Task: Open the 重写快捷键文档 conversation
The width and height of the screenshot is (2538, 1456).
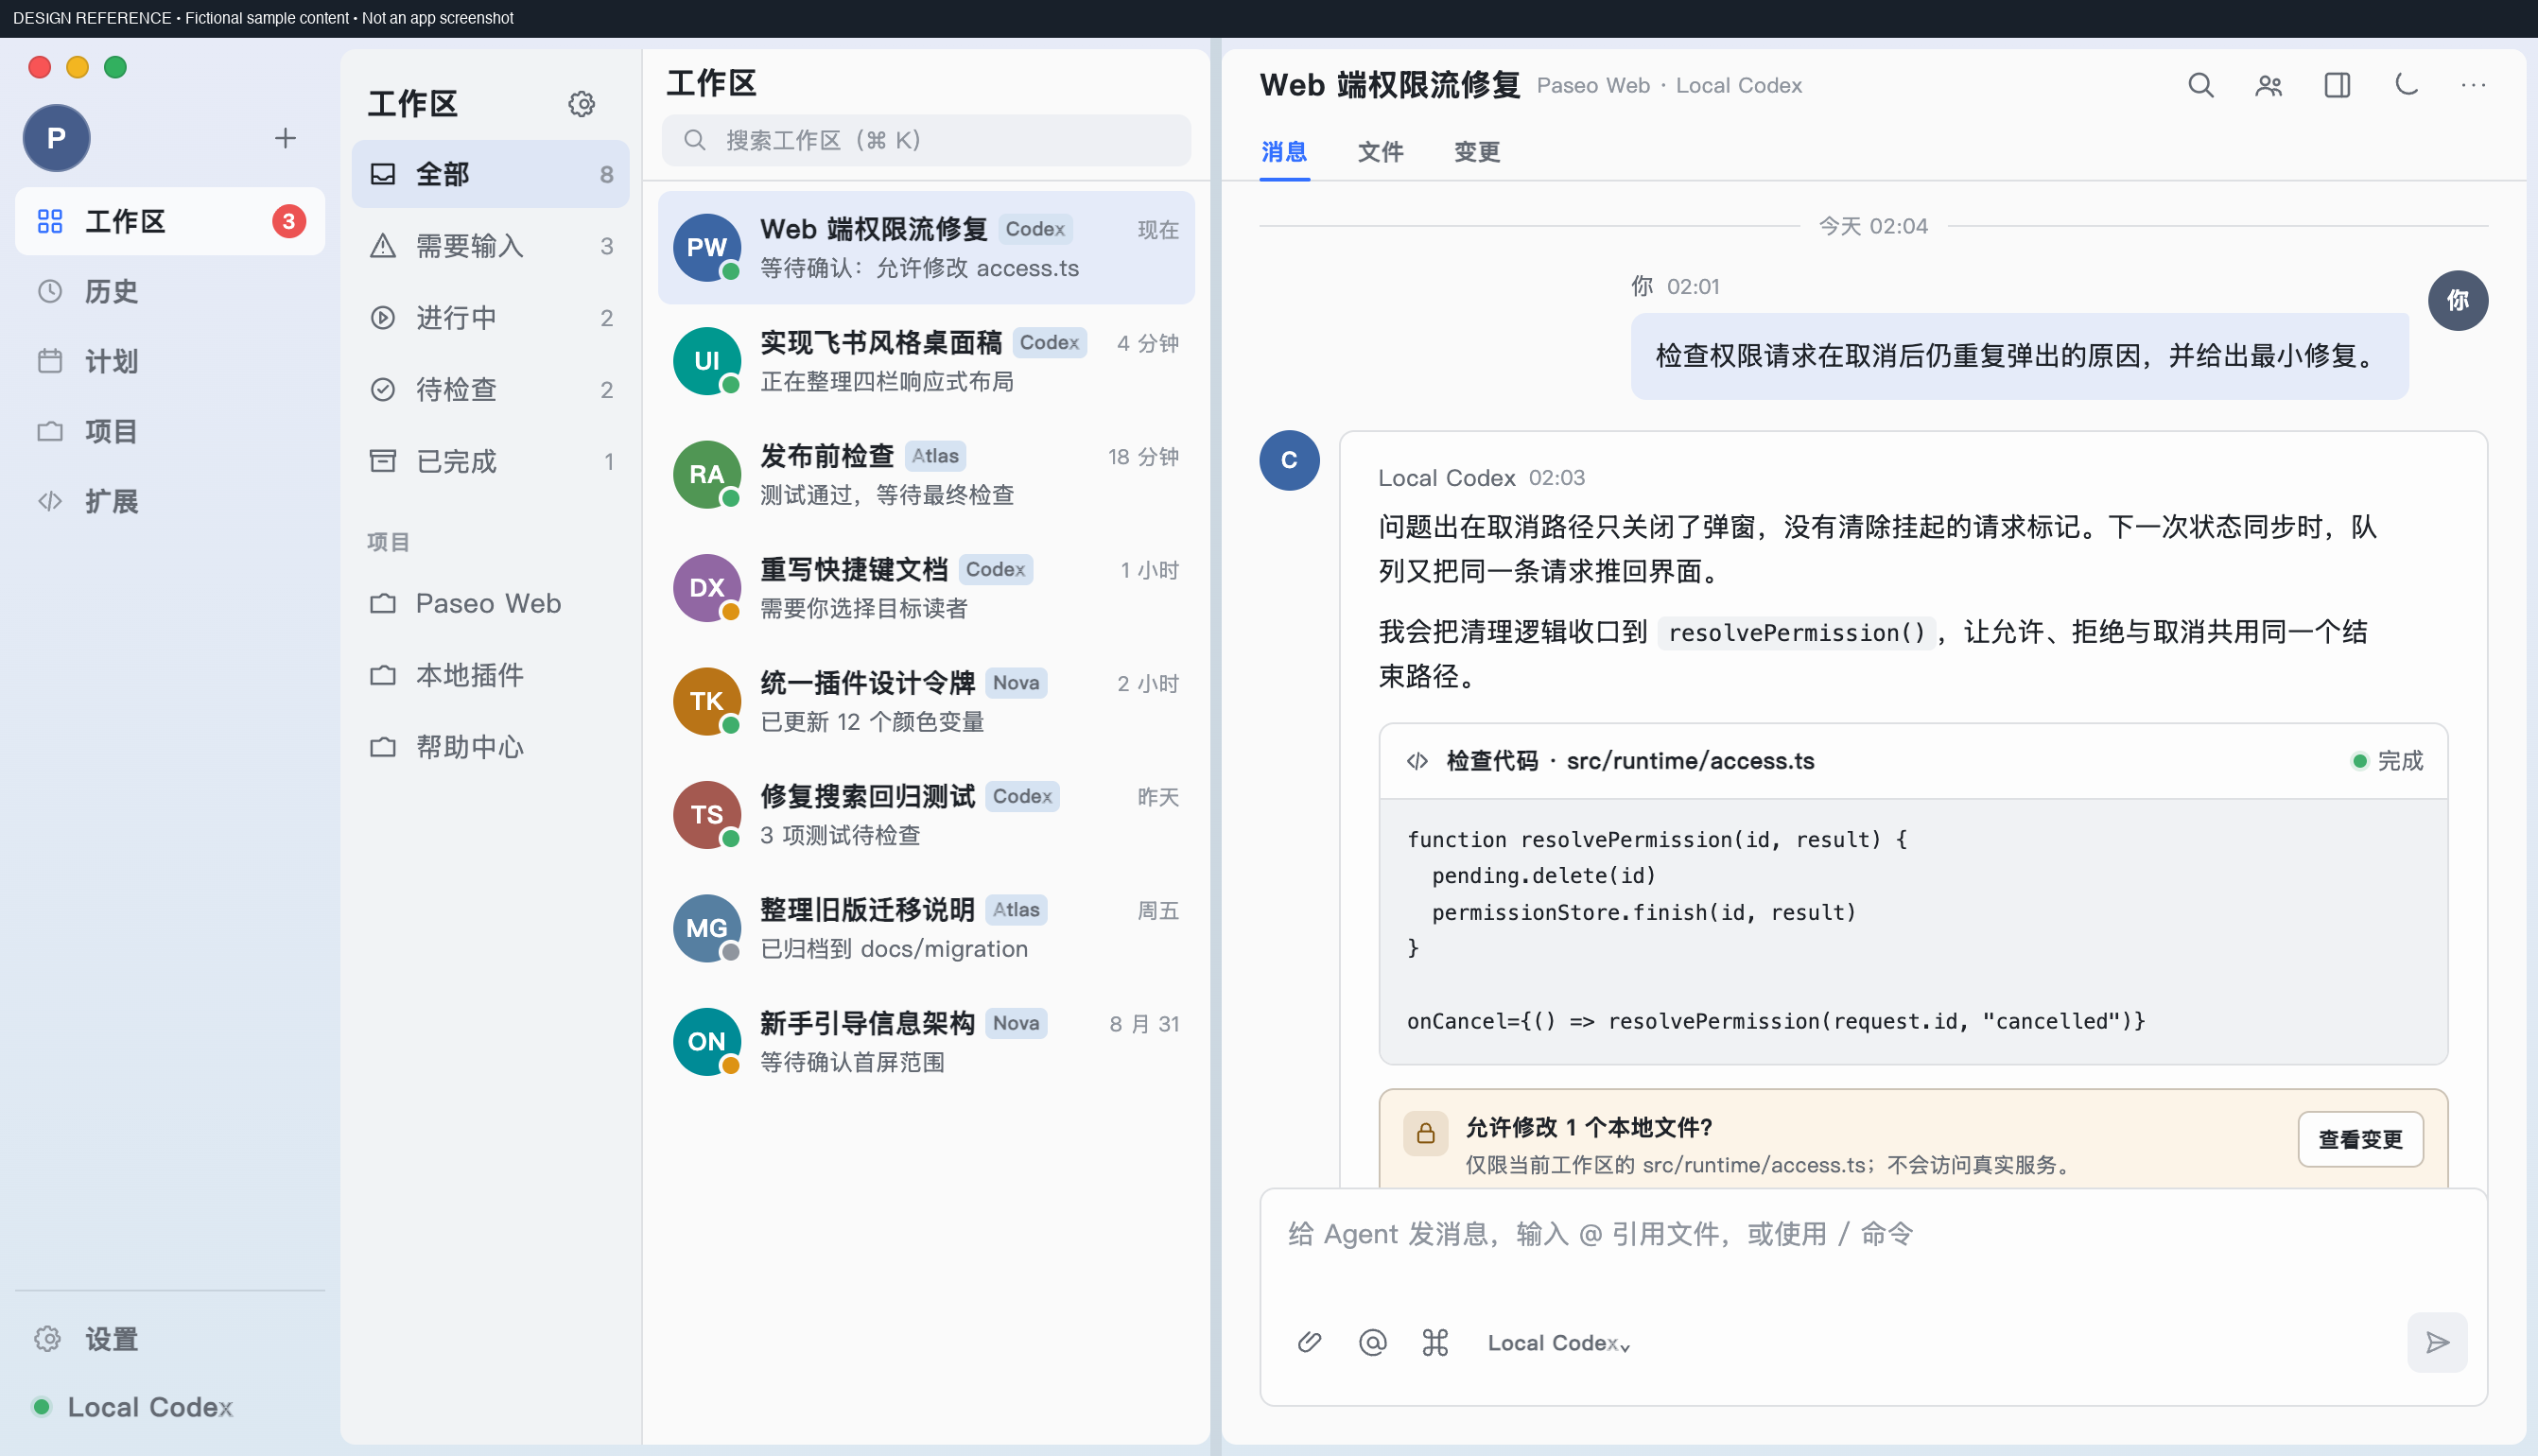Action: [x=926, y=588]
